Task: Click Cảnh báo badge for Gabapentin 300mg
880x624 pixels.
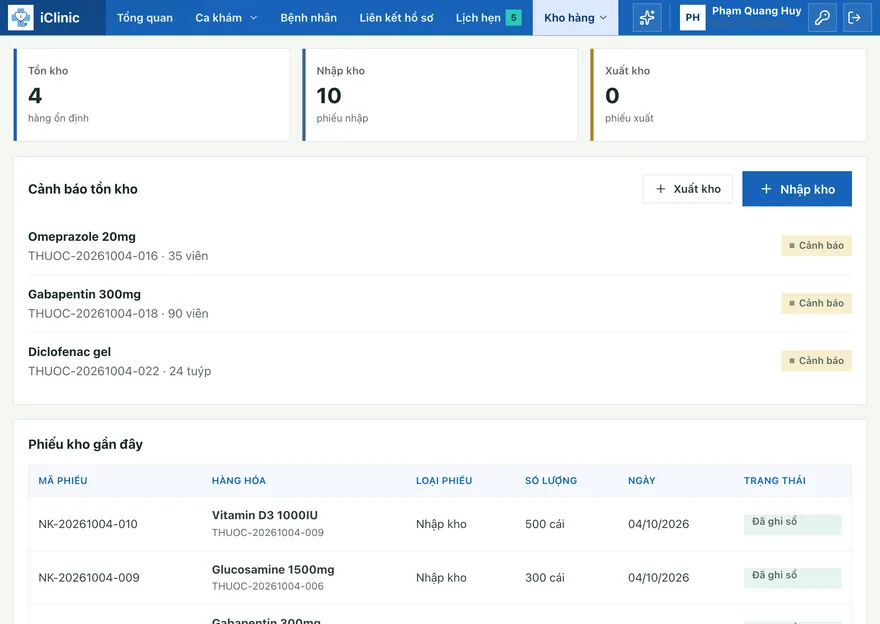Action: pos(817,303)
